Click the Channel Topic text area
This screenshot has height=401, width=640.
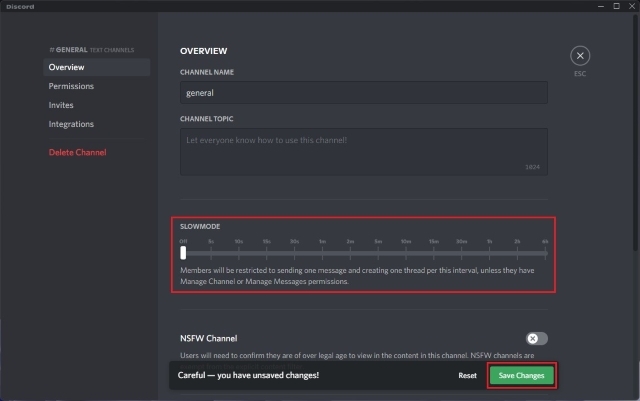coord(364,152)
